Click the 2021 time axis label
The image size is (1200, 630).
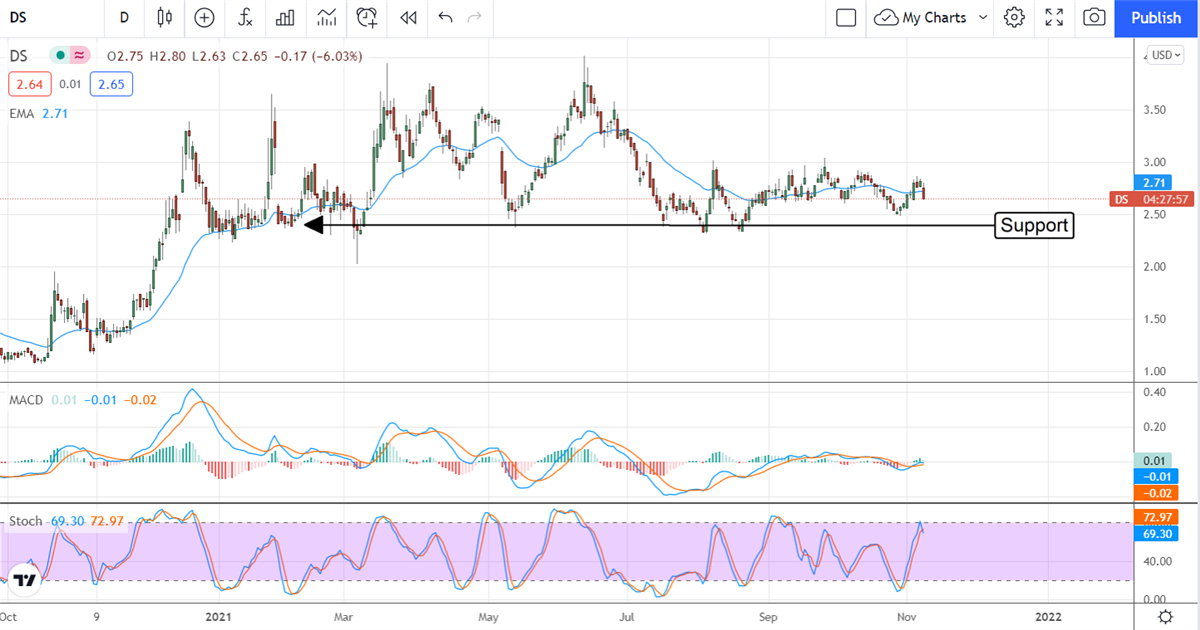click(x=217, y=617)
